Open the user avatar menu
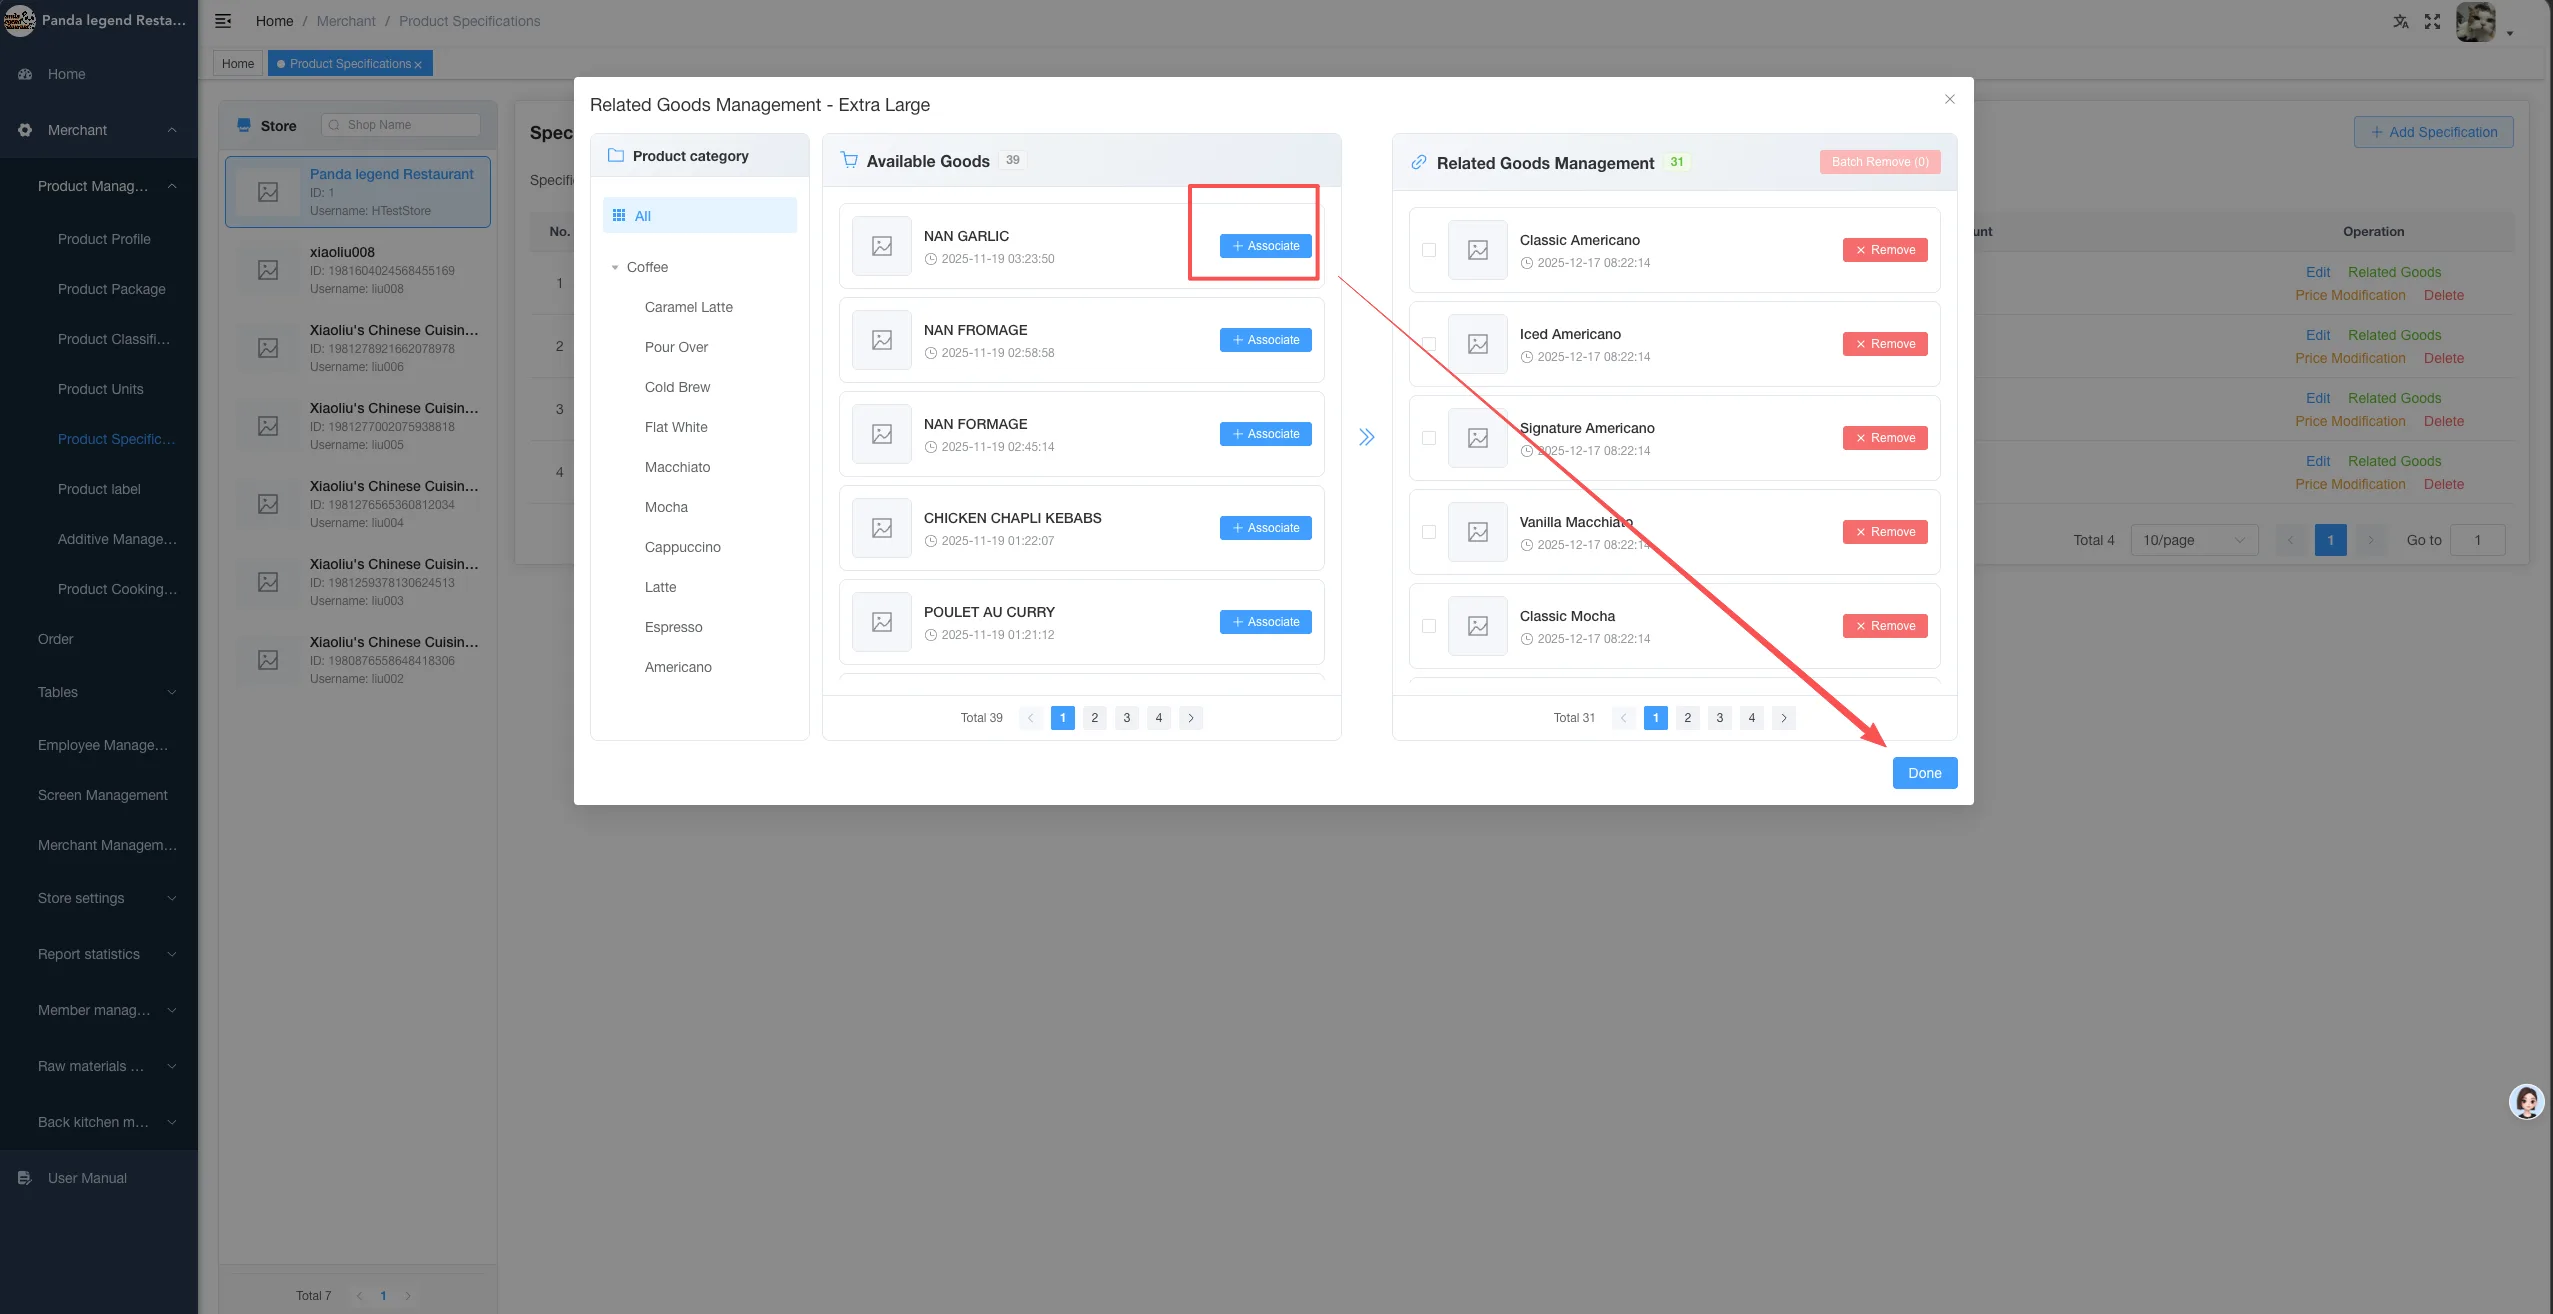This screenshot has width=2553, height=1314. point(2476,22)
